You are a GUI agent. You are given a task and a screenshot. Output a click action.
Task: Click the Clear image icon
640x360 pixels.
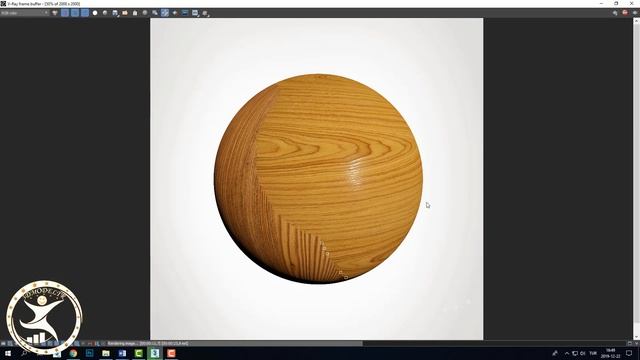[135, 13]
